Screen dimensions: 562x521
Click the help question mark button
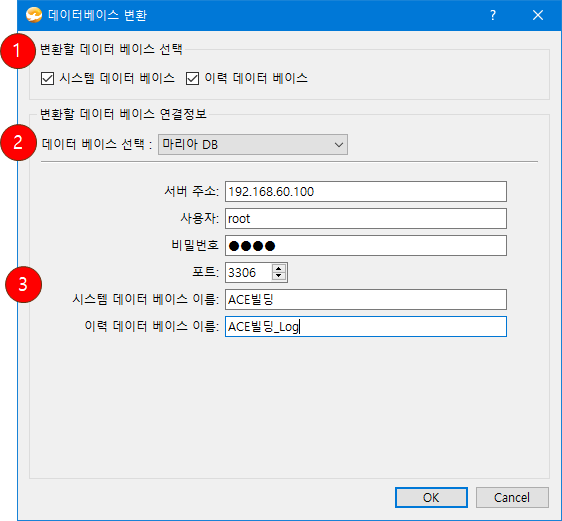tap(493, 15)
